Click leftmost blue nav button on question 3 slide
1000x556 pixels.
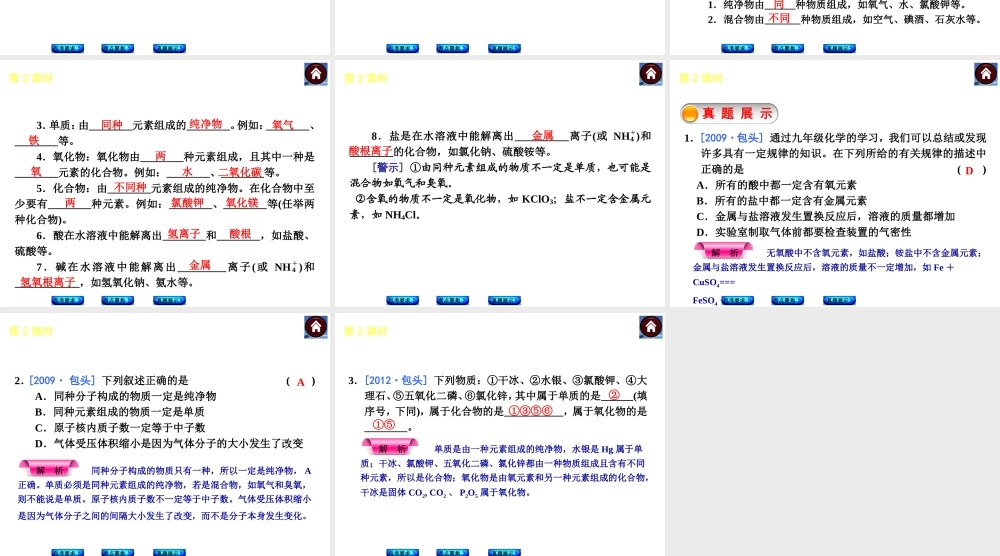coord(402,552)
